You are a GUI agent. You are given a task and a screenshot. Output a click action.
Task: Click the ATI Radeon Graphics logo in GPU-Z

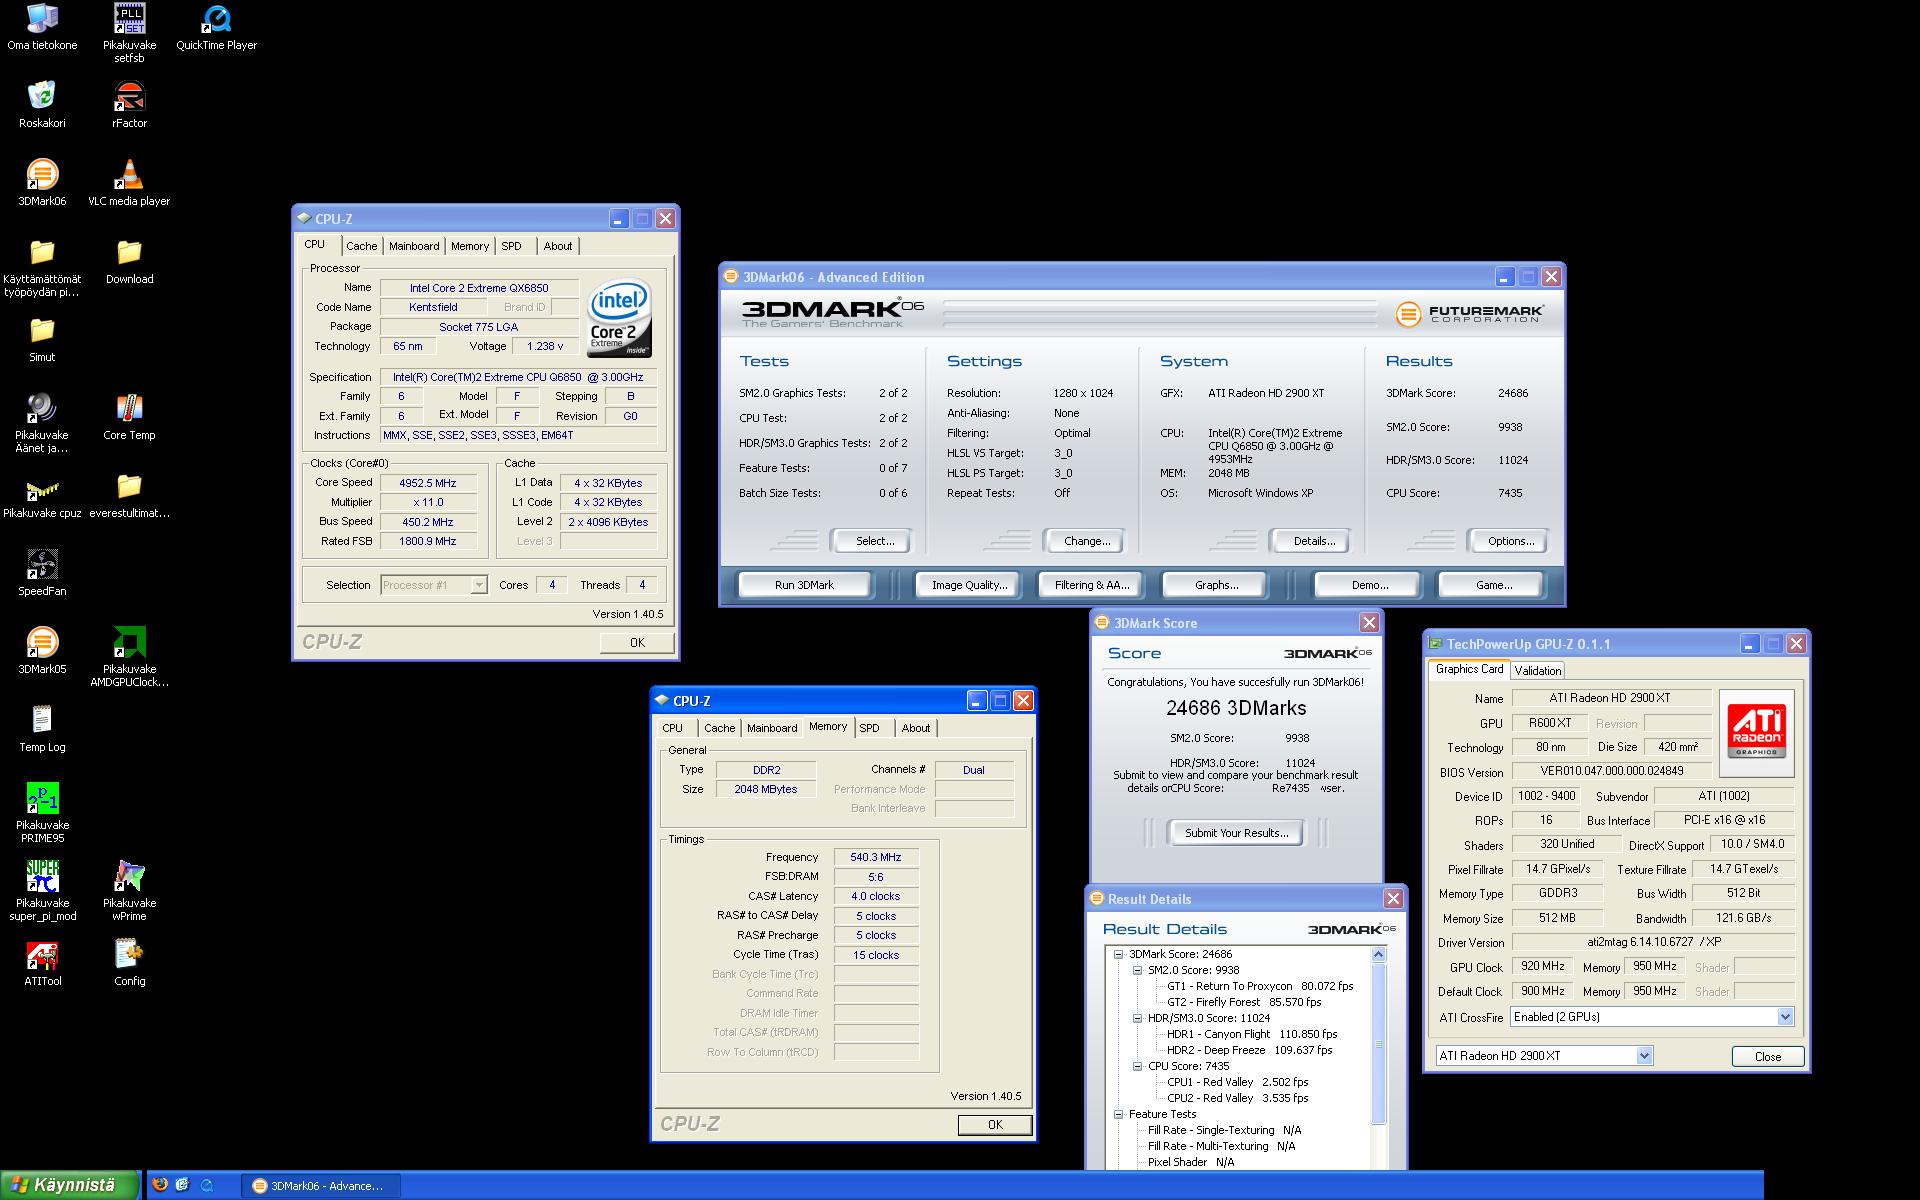coord(1756,733)
